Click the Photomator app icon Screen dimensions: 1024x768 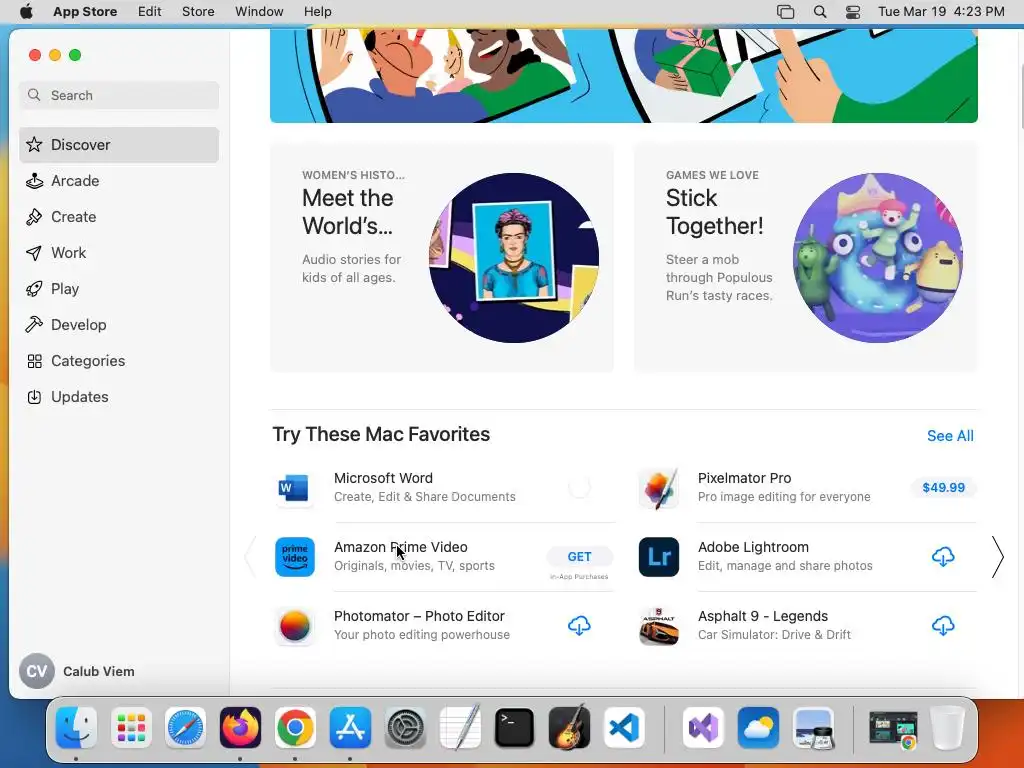coord(295,626)
